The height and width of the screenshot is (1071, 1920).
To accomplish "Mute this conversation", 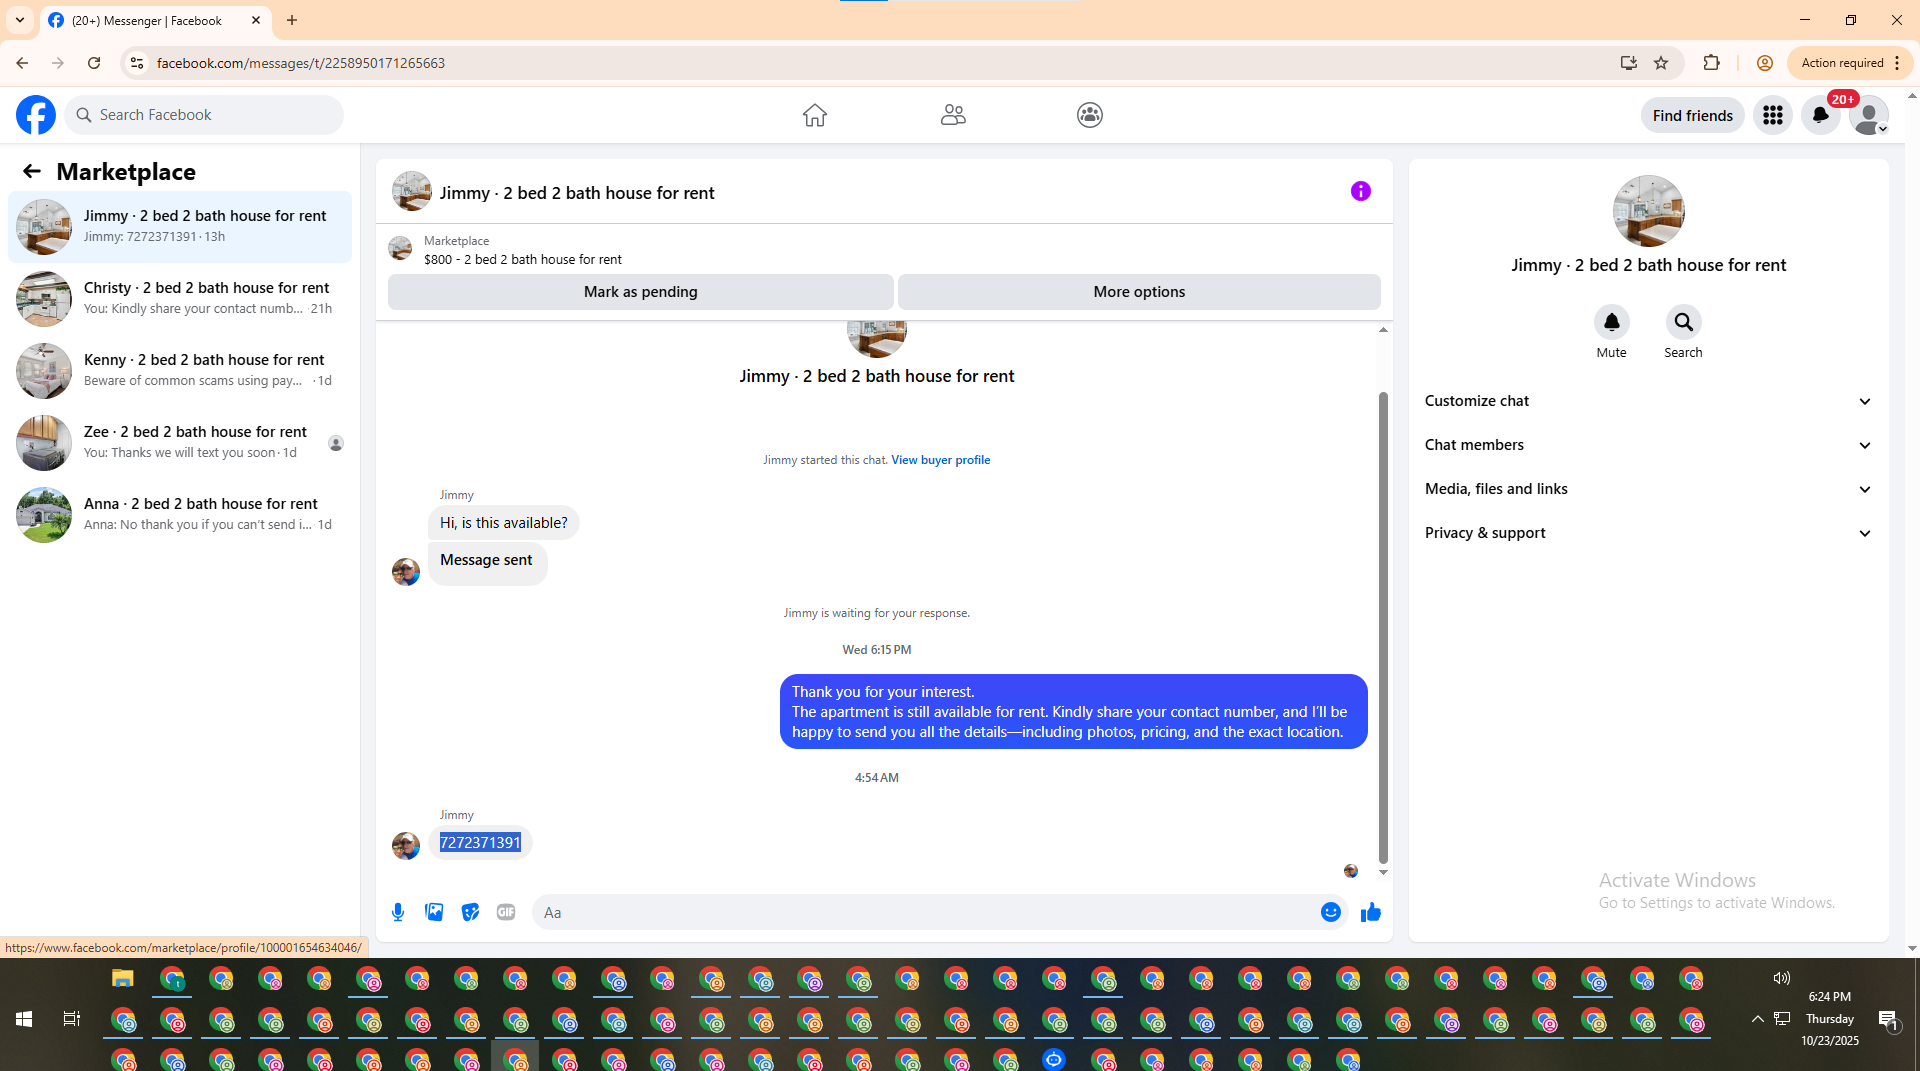I will point(1611,322).
